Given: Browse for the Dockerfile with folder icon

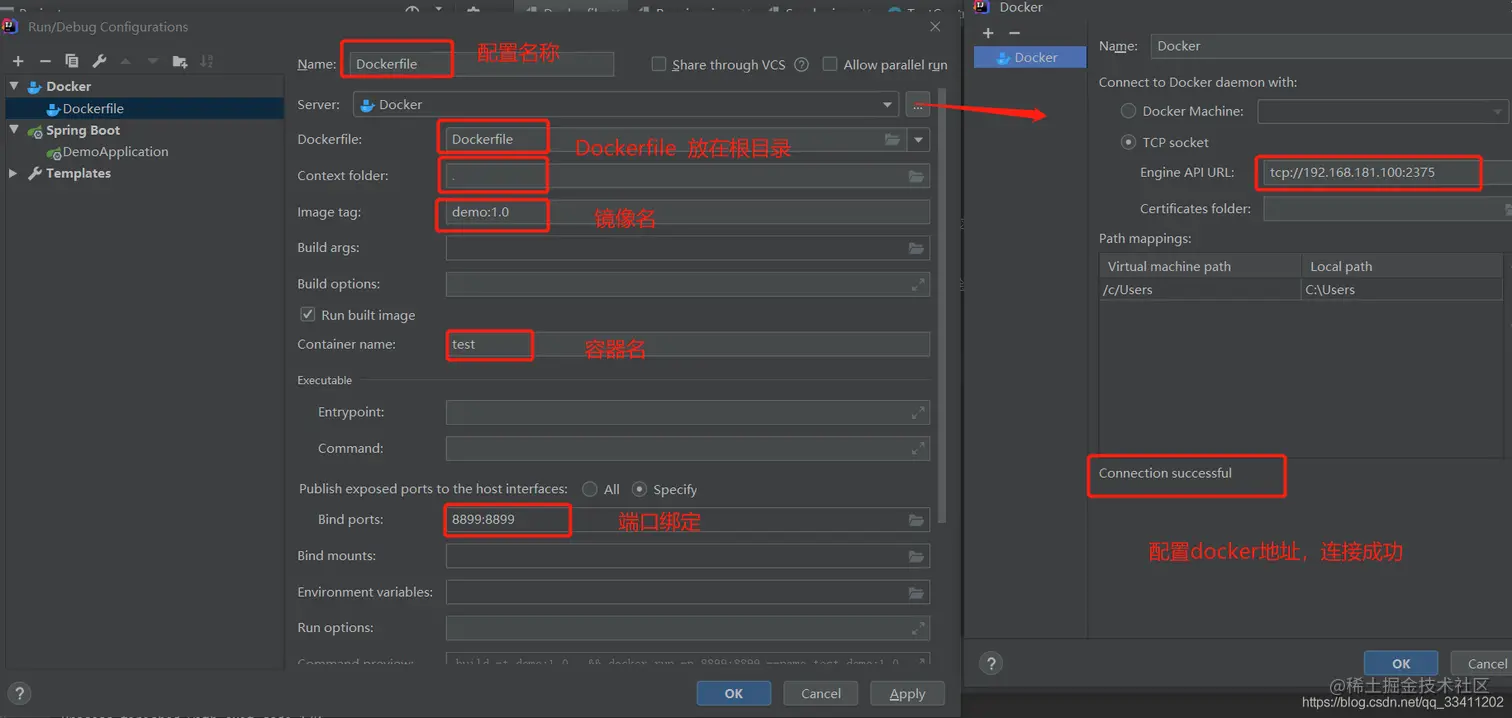Looking at the screenshot, I should coord(892,140).
